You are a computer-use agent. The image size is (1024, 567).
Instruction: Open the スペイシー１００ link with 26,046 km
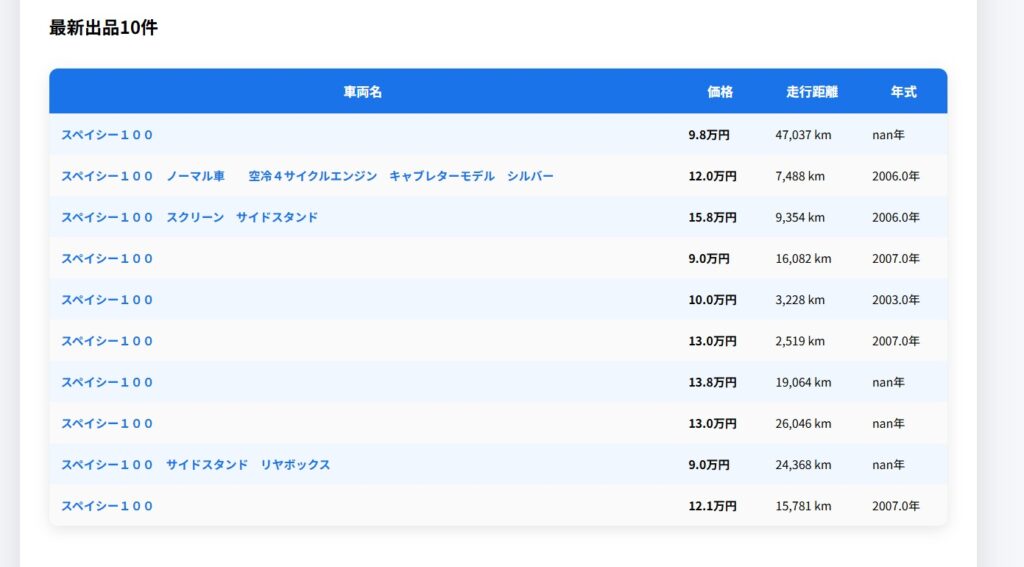(107, 424)
